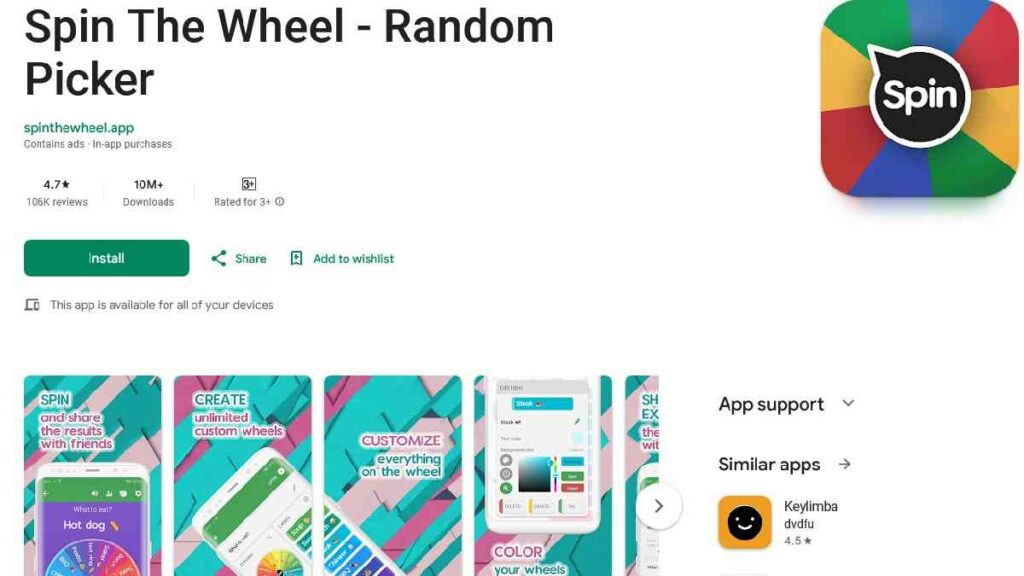Click the Keylimba app icon

pyautogui.click(x=744, y=522)
